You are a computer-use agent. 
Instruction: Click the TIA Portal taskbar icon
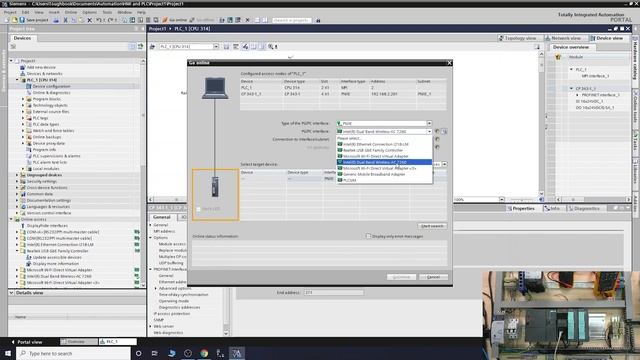pyautogui.click(x=237, y=353)
